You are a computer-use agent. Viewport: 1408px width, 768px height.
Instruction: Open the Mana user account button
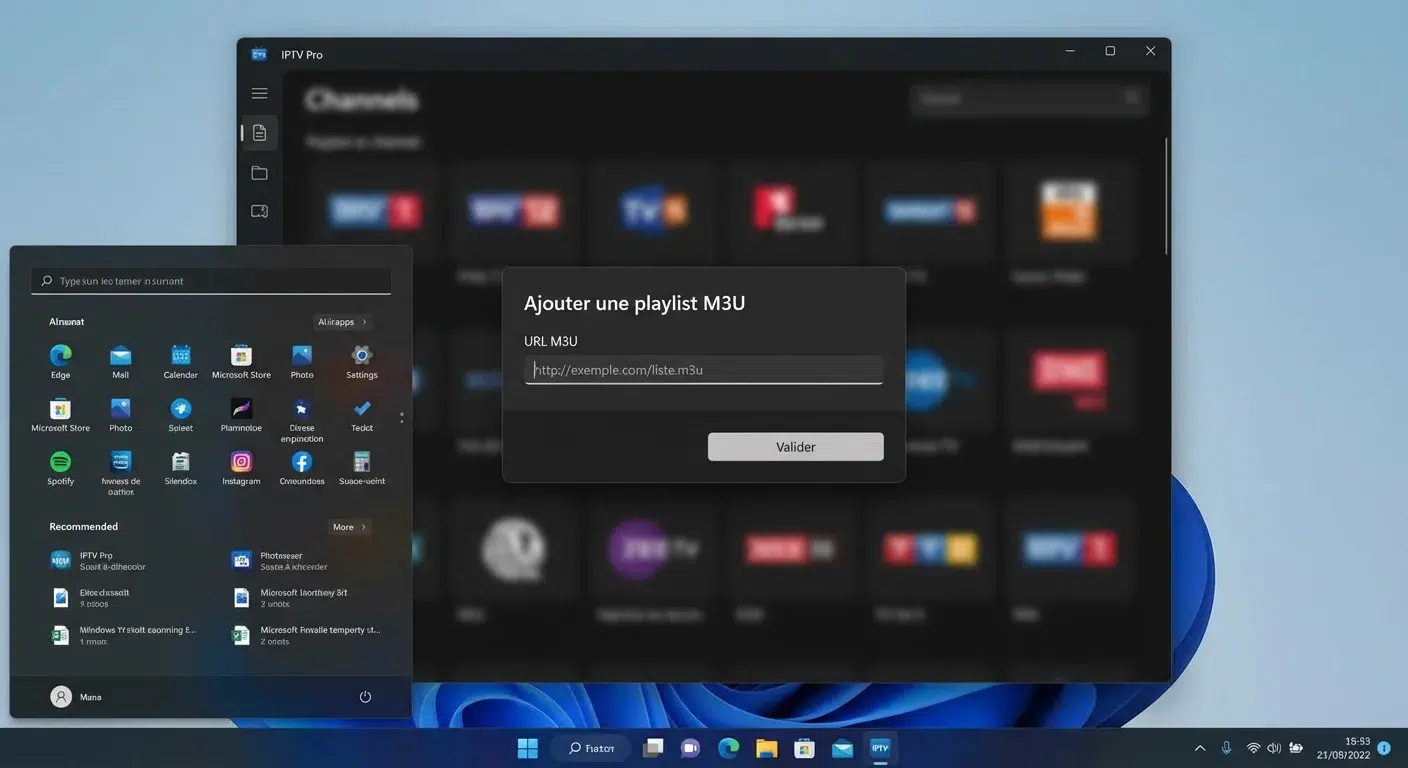pyautogui.click(x=76, y=697)
